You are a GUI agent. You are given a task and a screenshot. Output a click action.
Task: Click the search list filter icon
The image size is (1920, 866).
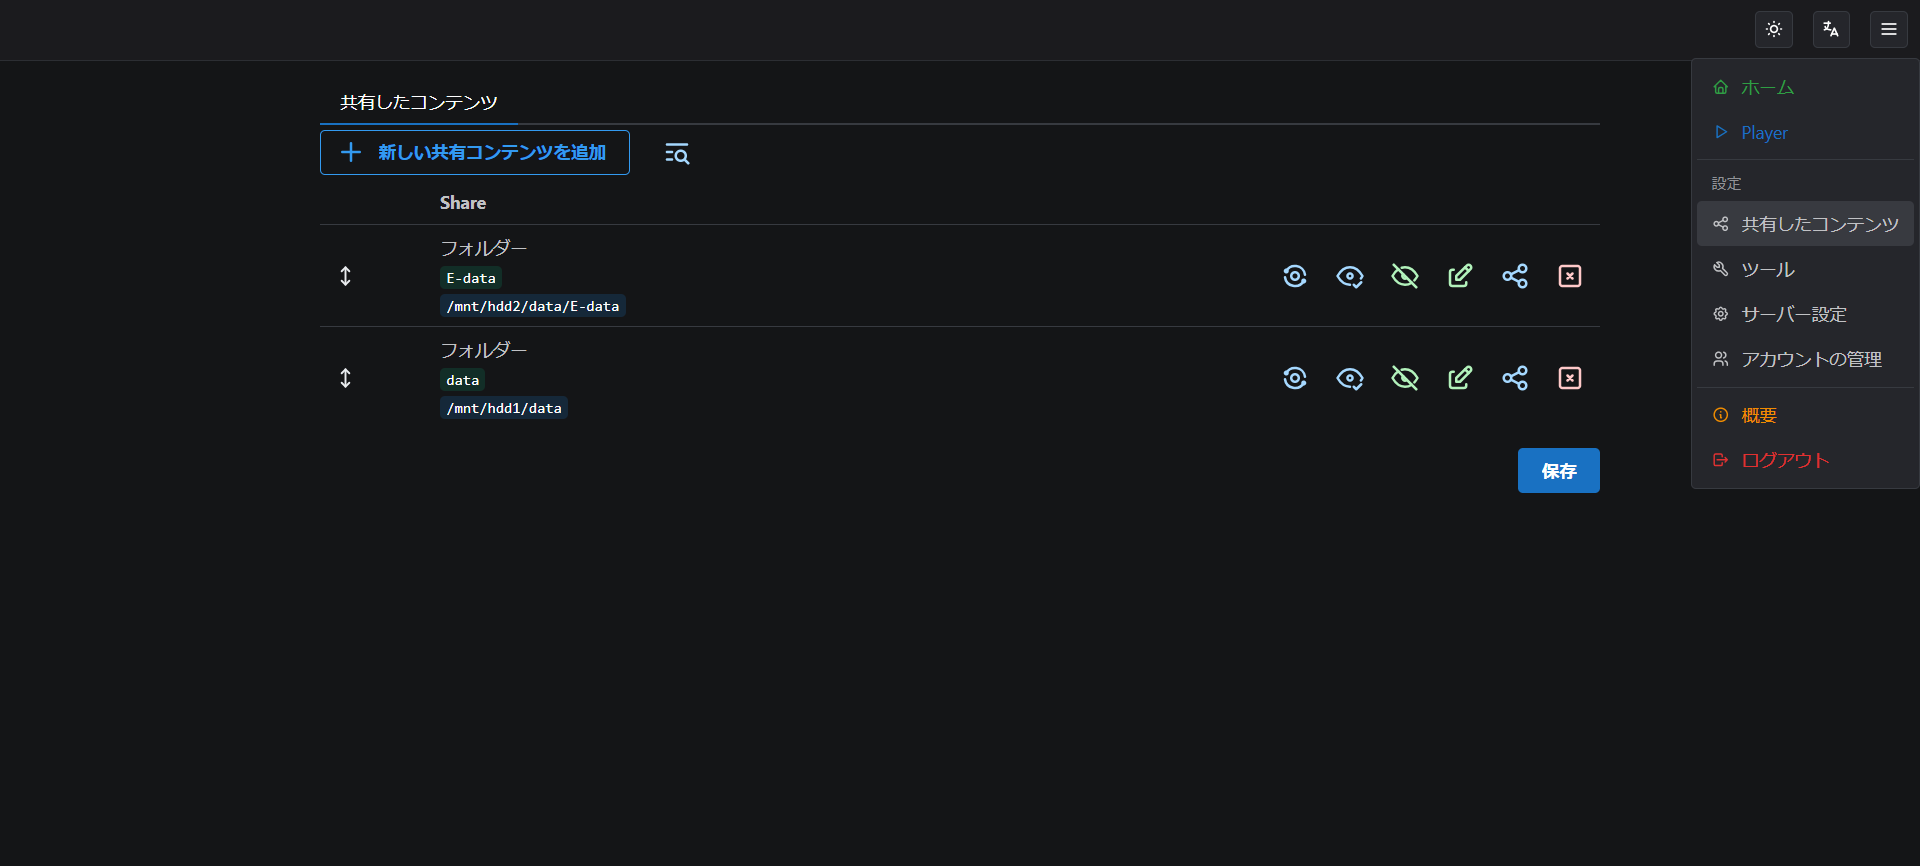tap(677, 153)
